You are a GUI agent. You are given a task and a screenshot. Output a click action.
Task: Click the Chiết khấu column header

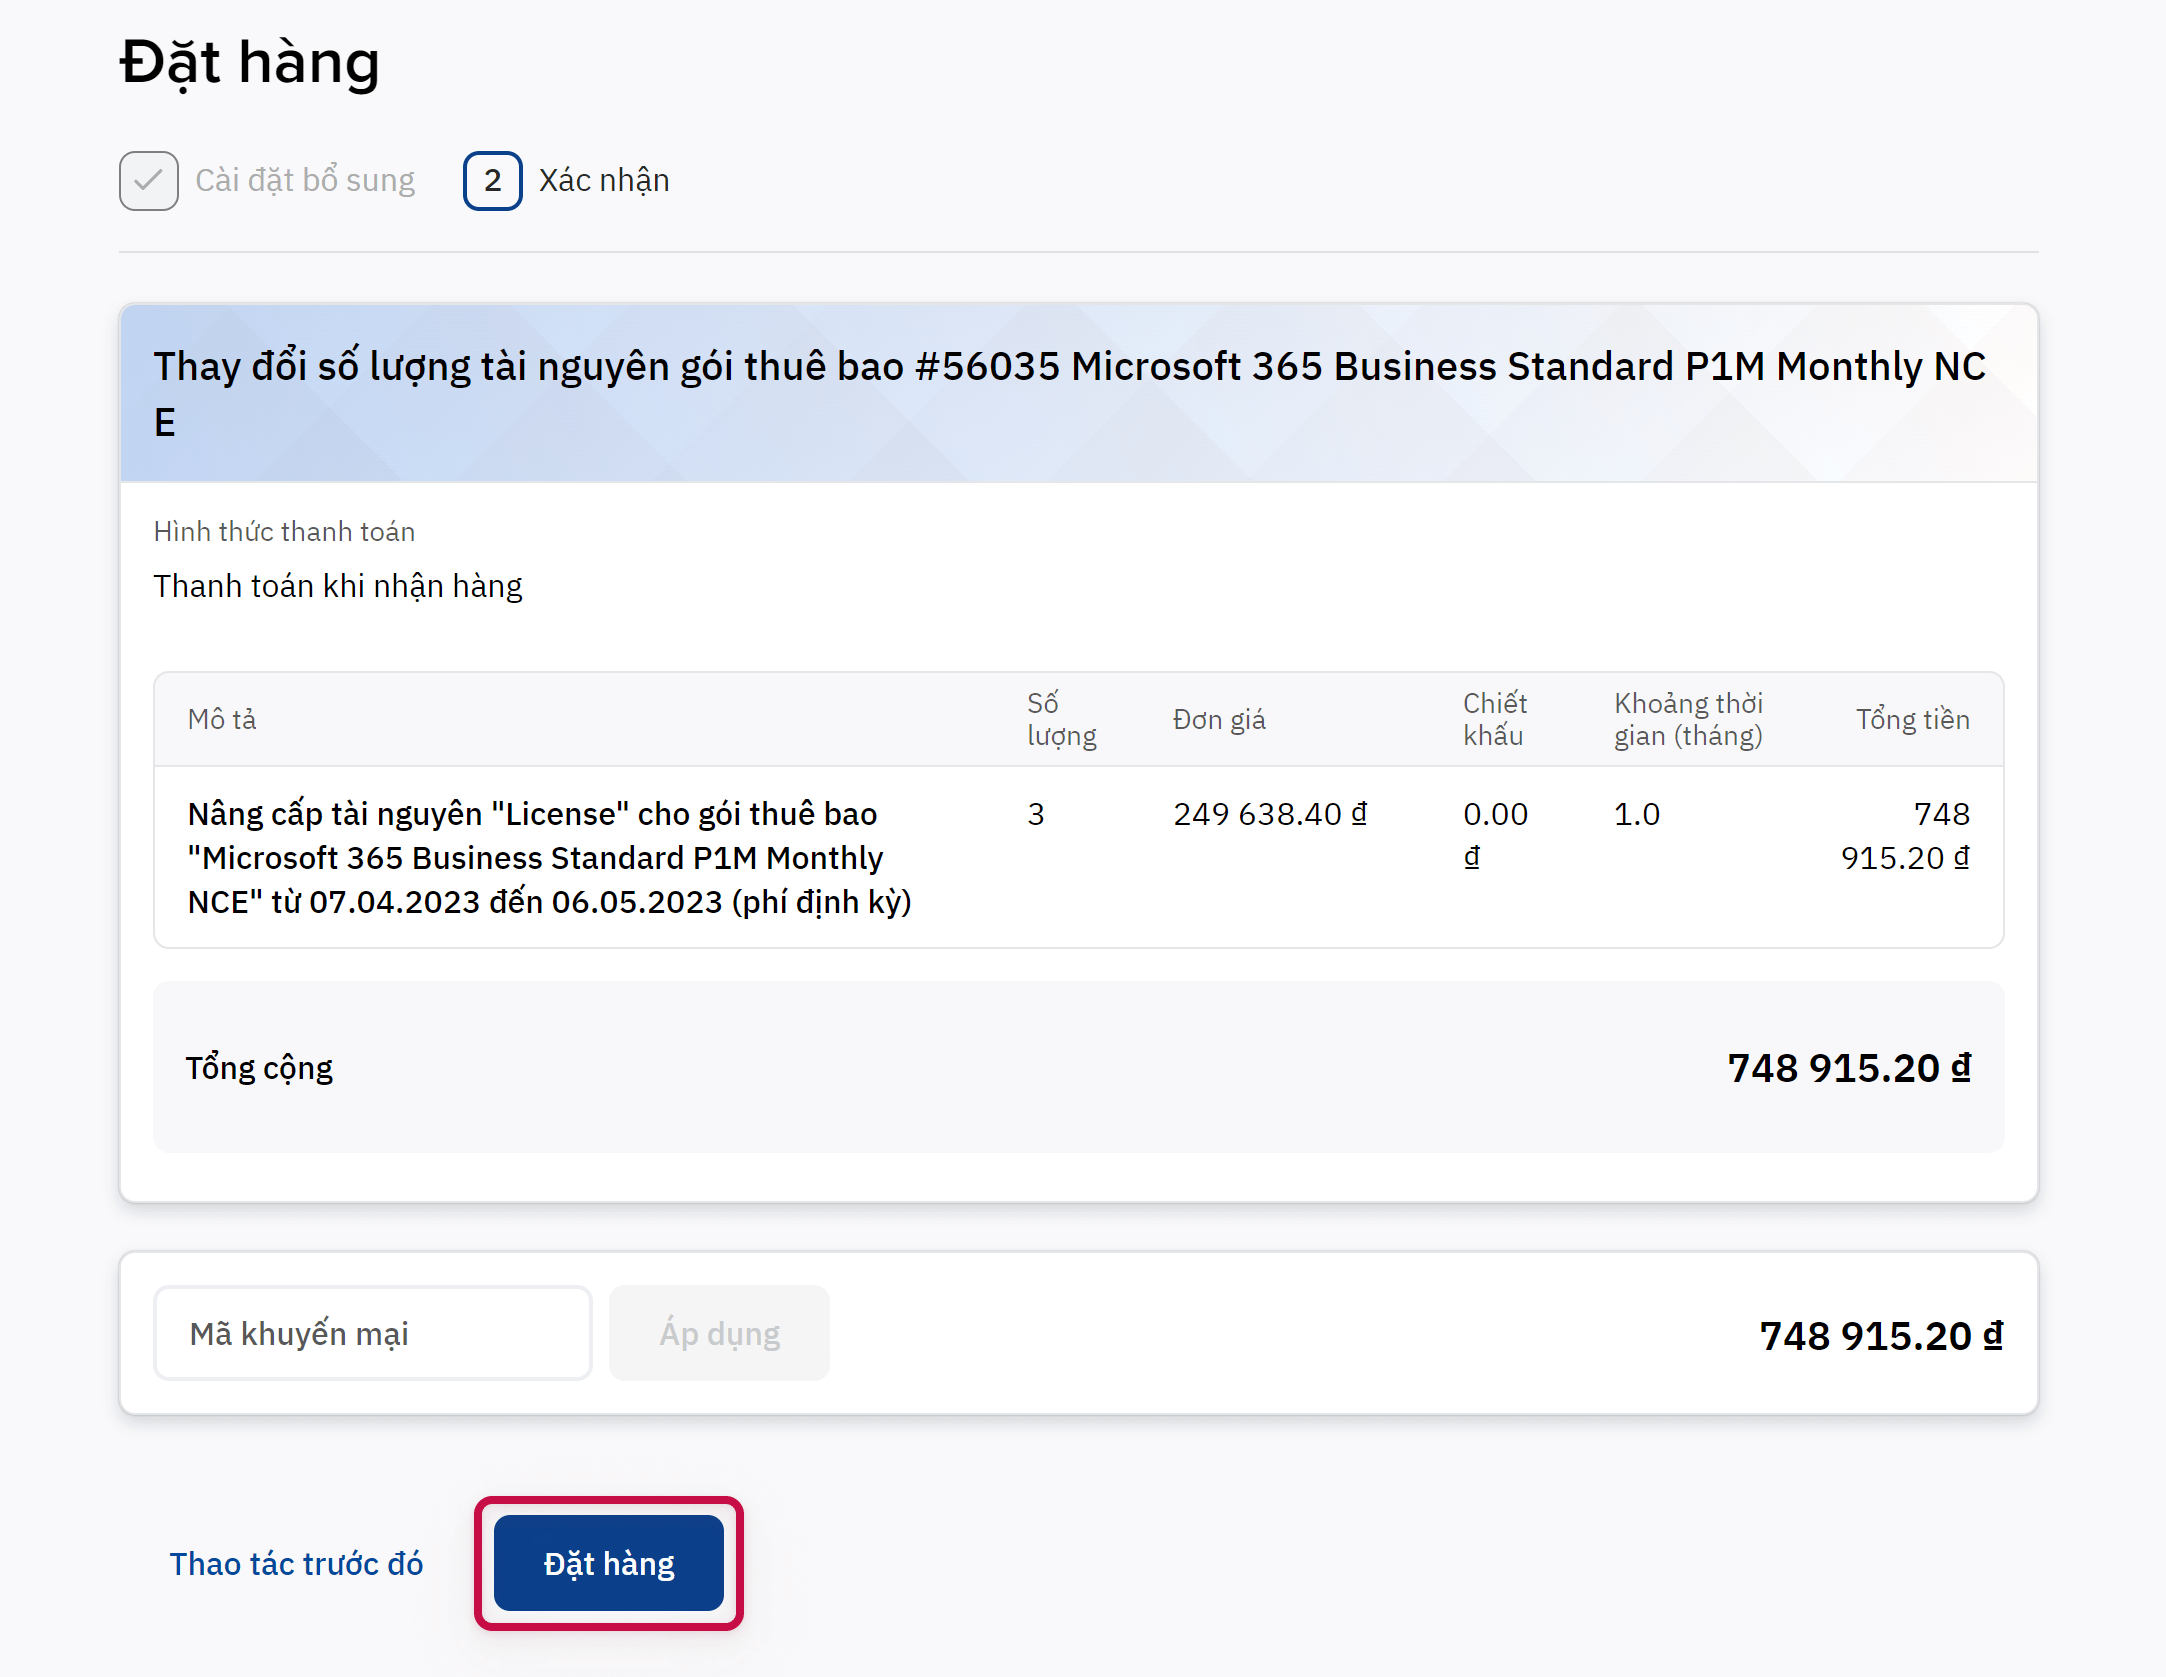point(1495,719)
